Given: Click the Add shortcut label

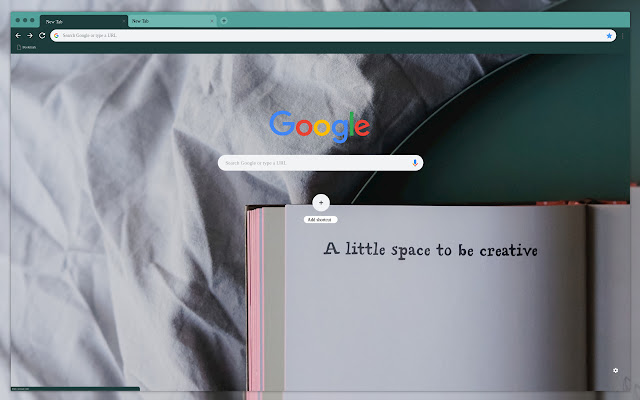Looking at the screenshot, I should click(320, 220).
